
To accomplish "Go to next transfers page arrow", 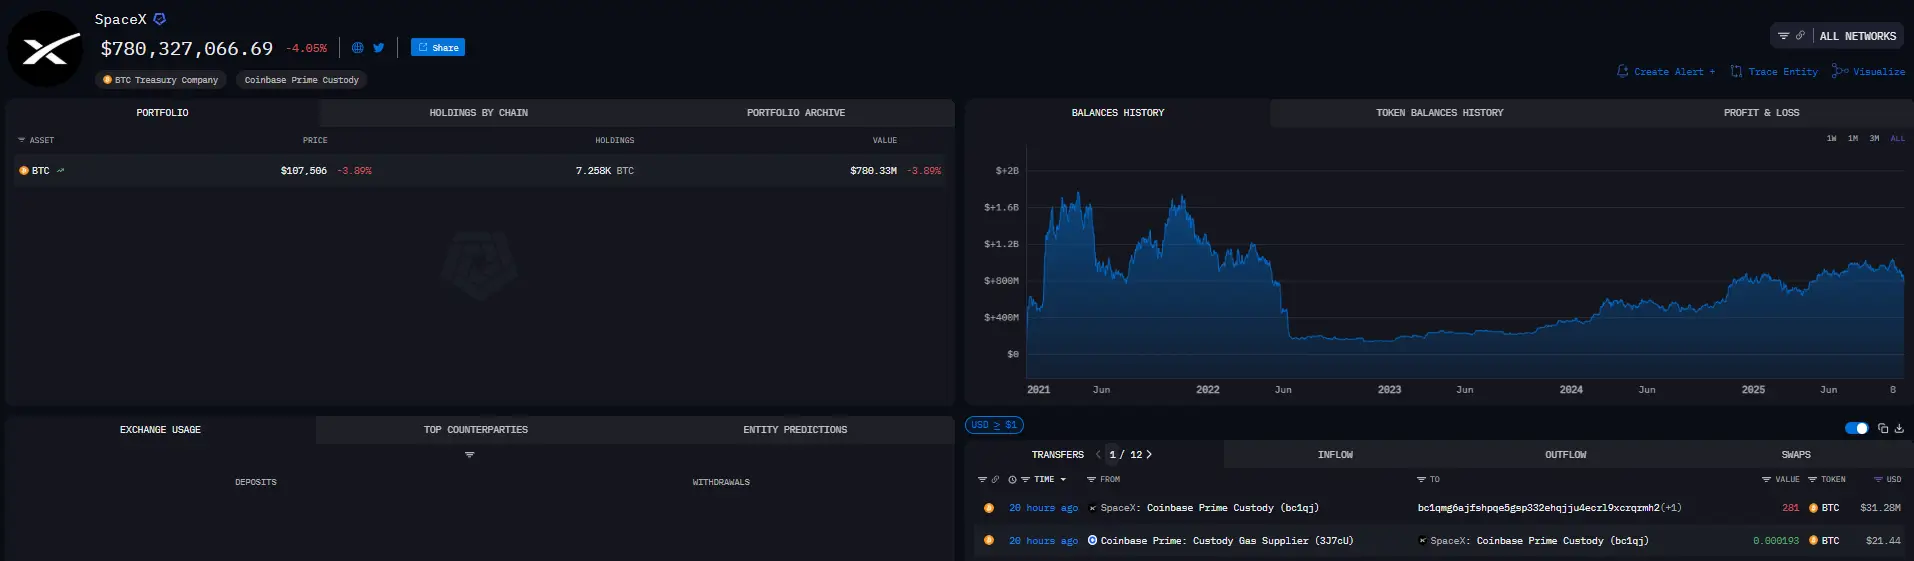I will (x=1149, y=455).
